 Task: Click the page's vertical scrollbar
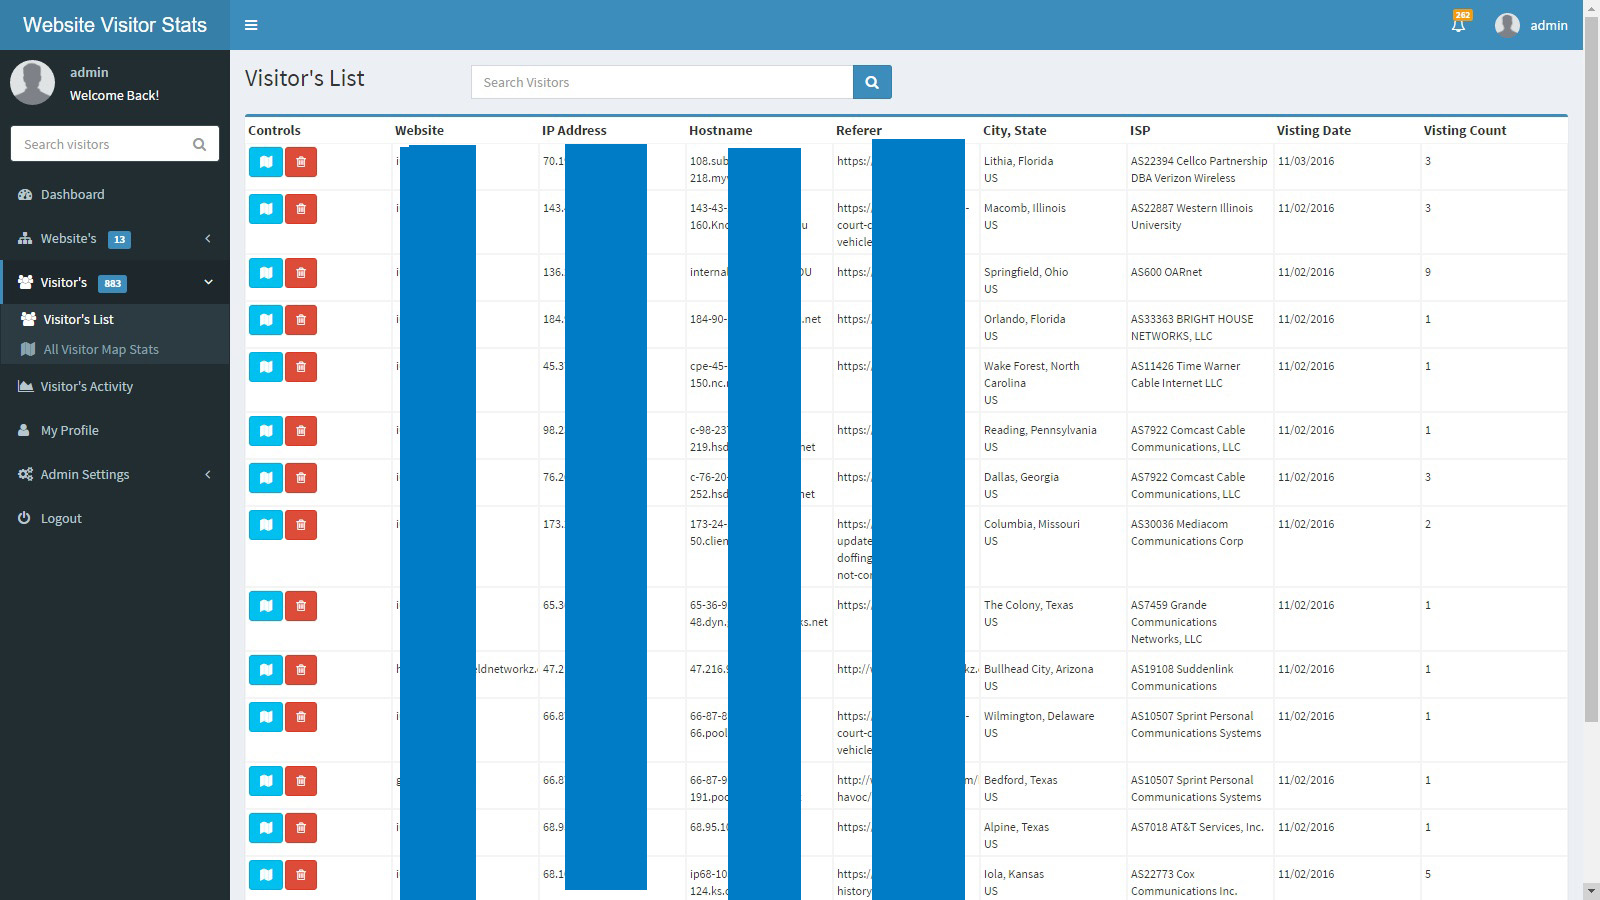[x=1591, y=370]
